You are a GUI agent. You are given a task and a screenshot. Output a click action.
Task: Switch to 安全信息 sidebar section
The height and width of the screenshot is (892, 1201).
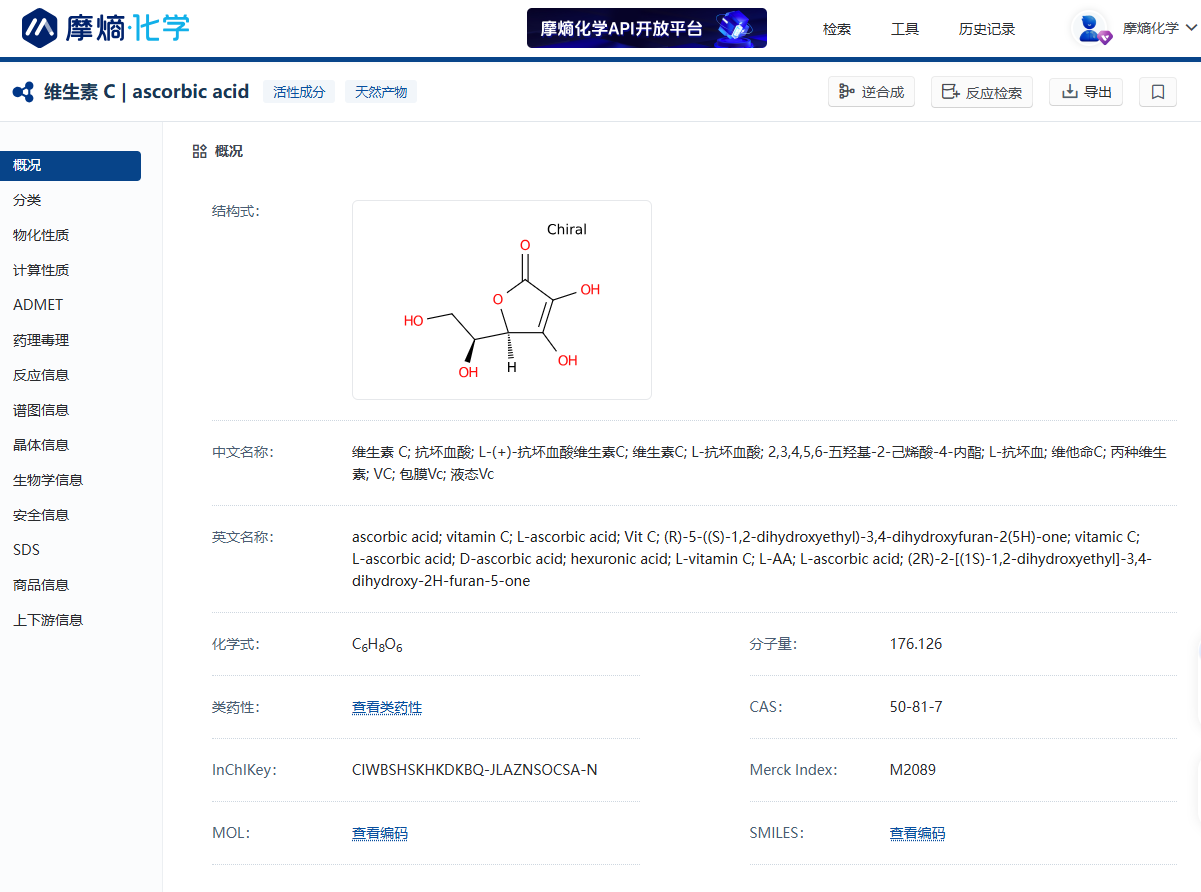[41, 515]
